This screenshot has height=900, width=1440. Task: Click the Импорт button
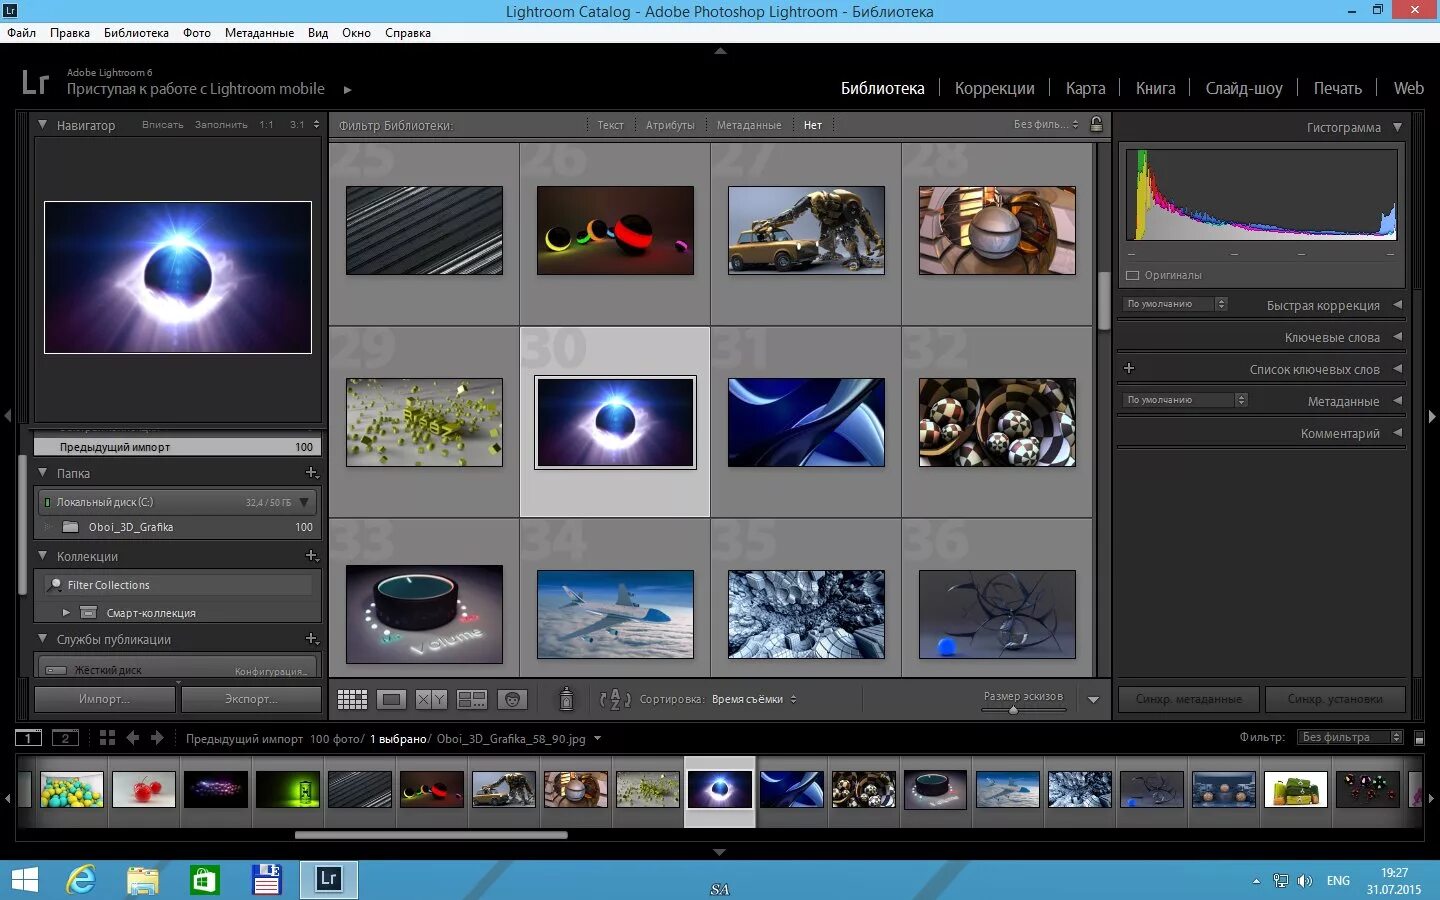click(105, 699)
